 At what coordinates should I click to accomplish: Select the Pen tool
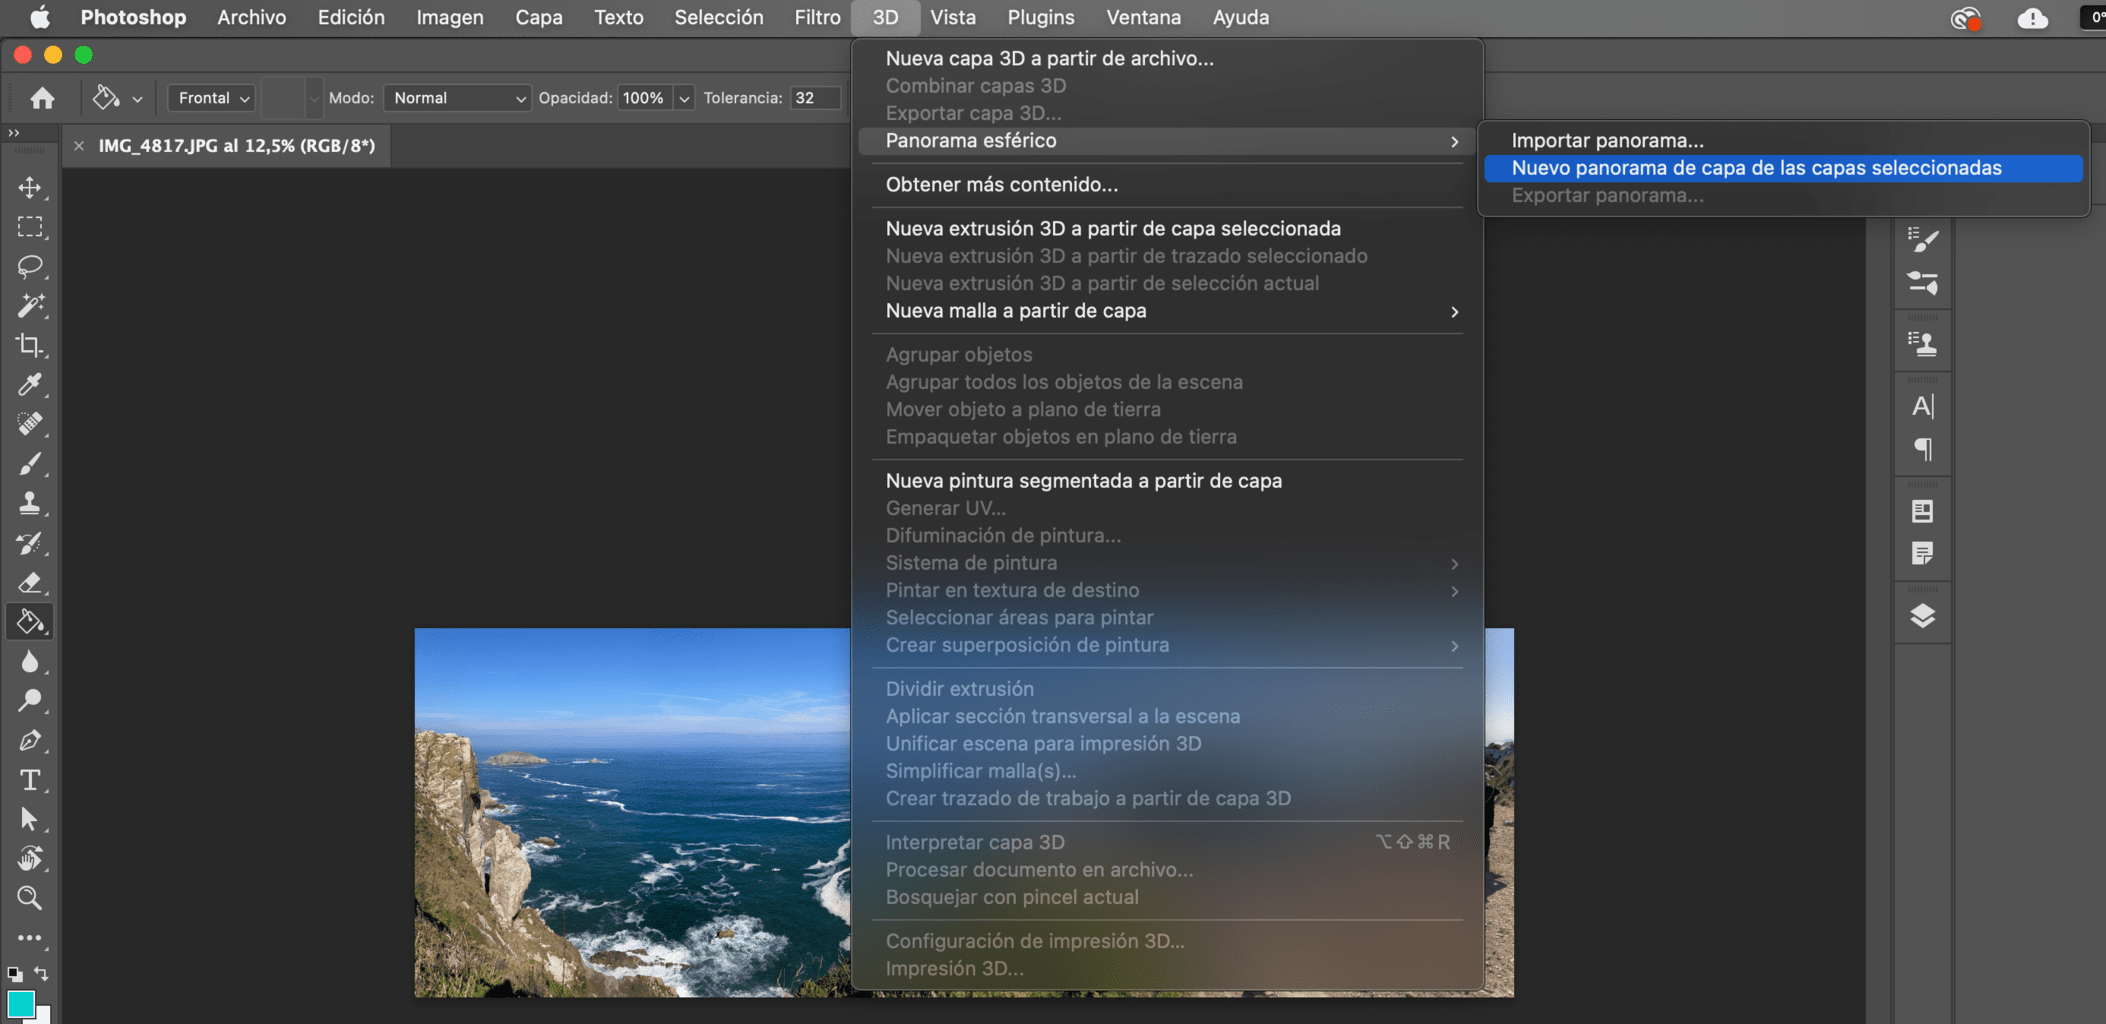click(30, 740)
